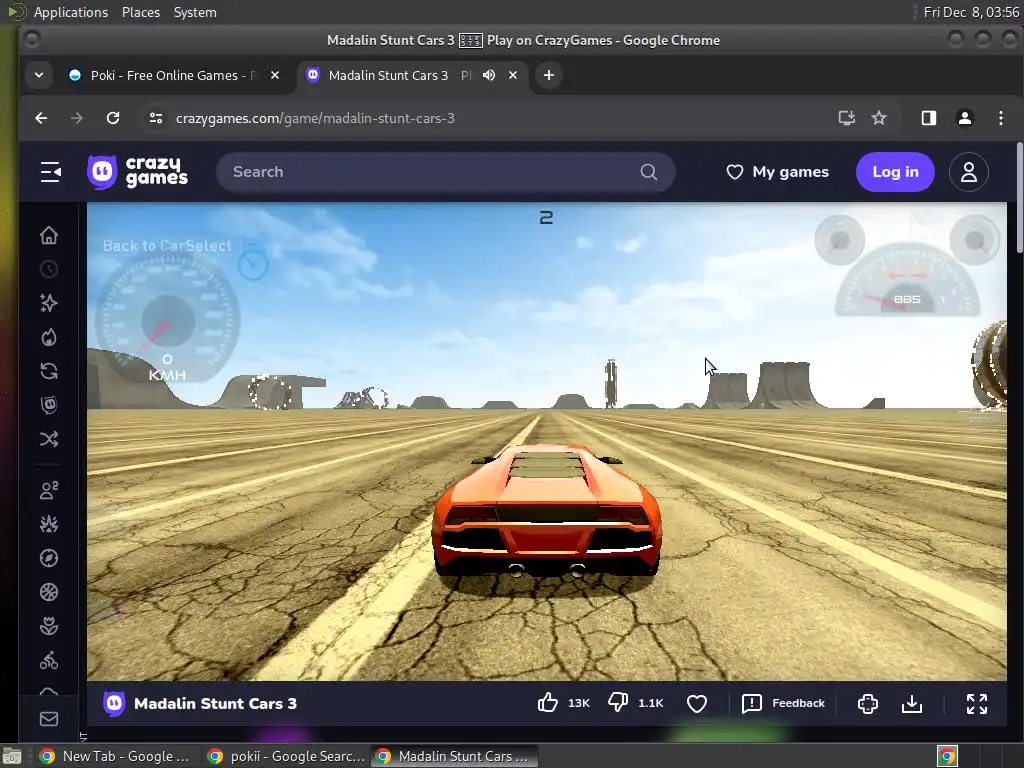Click Chrome icon in system tray

[x=947, y=756]
